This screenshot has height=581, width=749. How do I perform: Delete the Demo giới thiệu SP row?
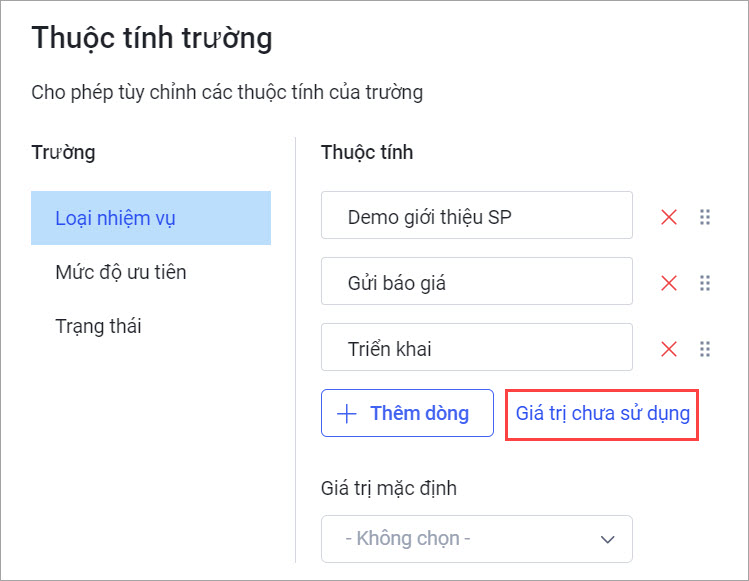tap(669, 217)
